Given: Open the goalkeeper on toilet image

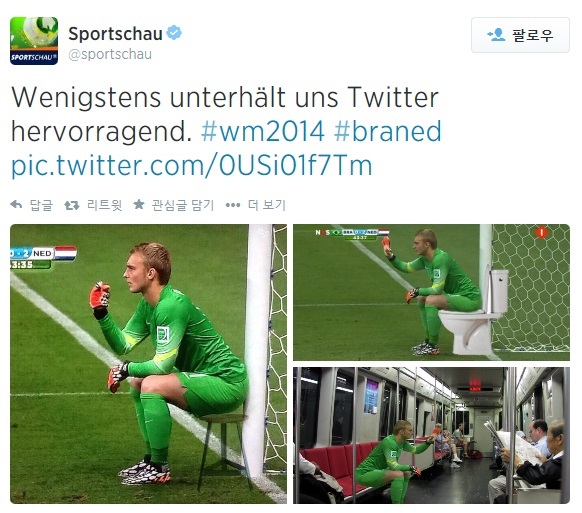Looking at the screenshot, I should click(x=431, y=293).
